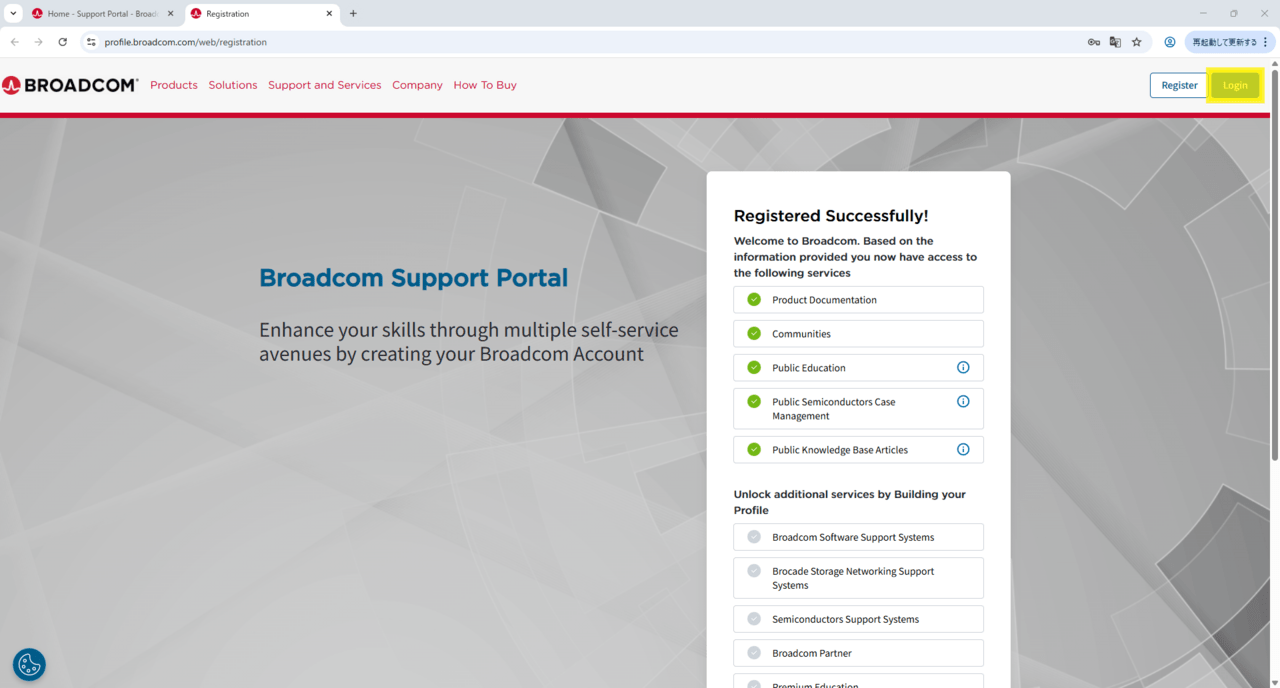Show info for Public Knowledge Base Articles
The width and height of the screenshot is (1280, 688).
click(963, 449)
